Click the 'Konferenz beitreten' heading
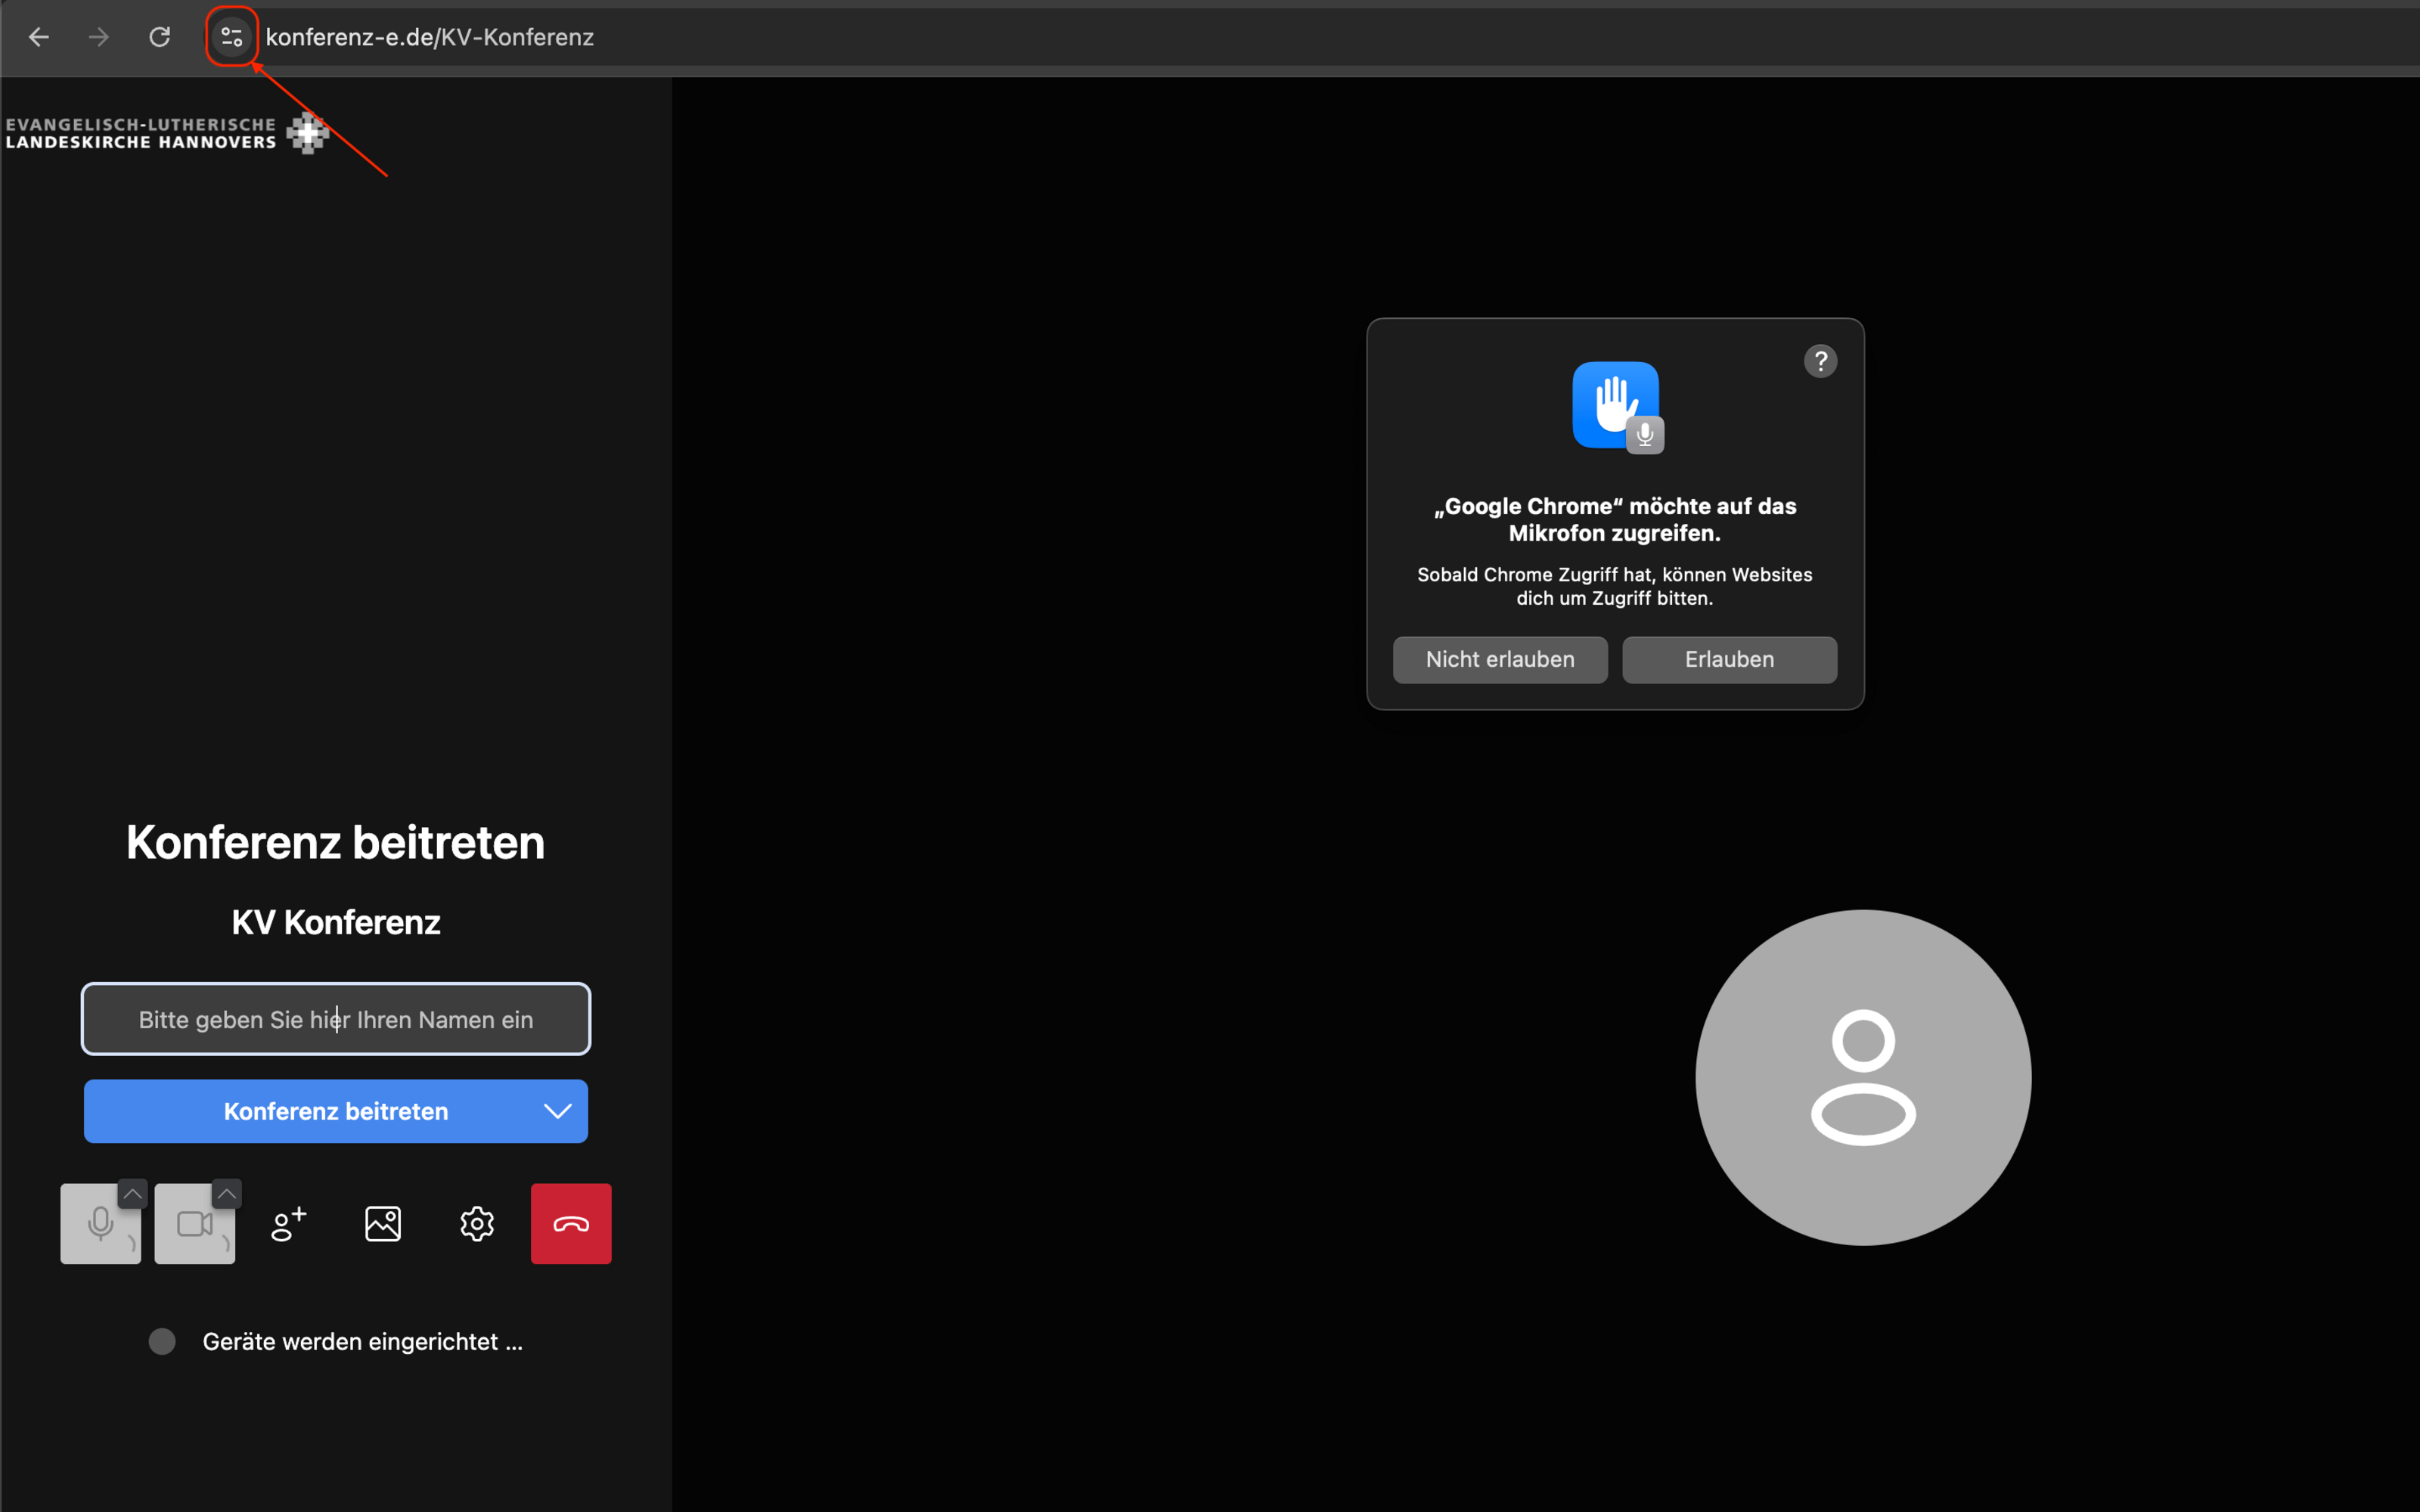 pos(336,842)
